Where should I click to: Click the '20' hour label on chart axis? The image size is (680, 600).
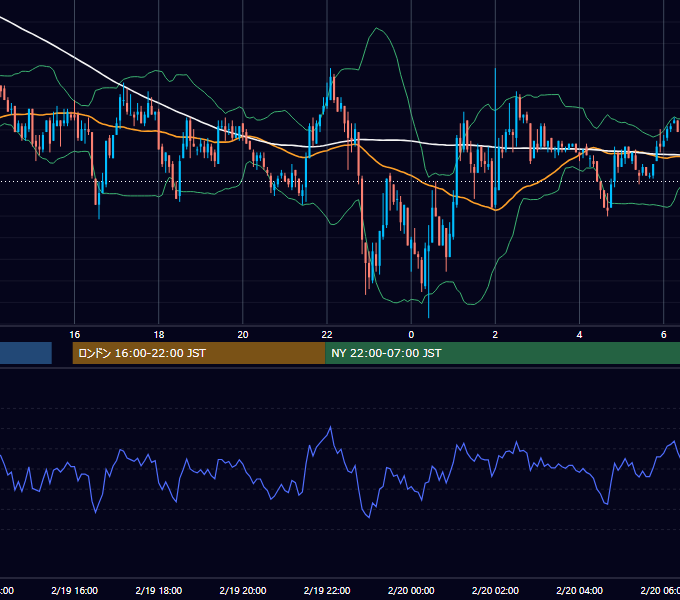243,334
